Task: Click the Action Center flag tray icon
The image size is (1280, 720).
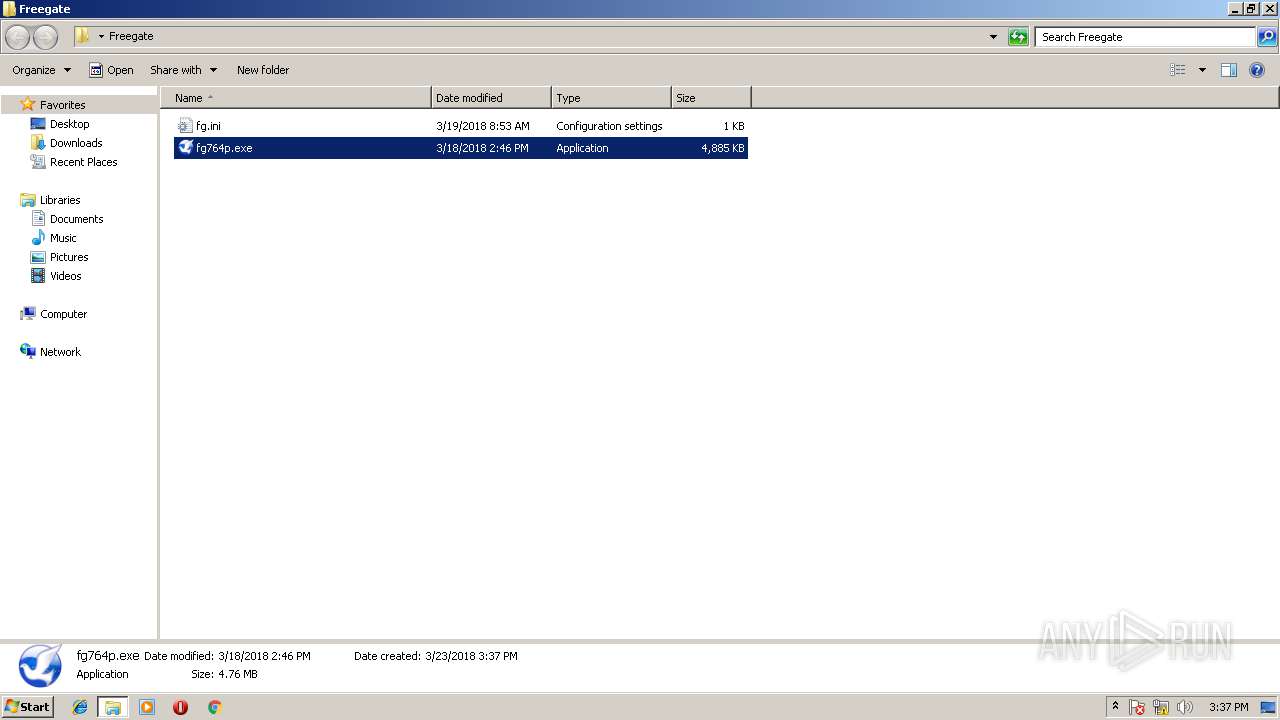Action: [x=1137, y=707]
